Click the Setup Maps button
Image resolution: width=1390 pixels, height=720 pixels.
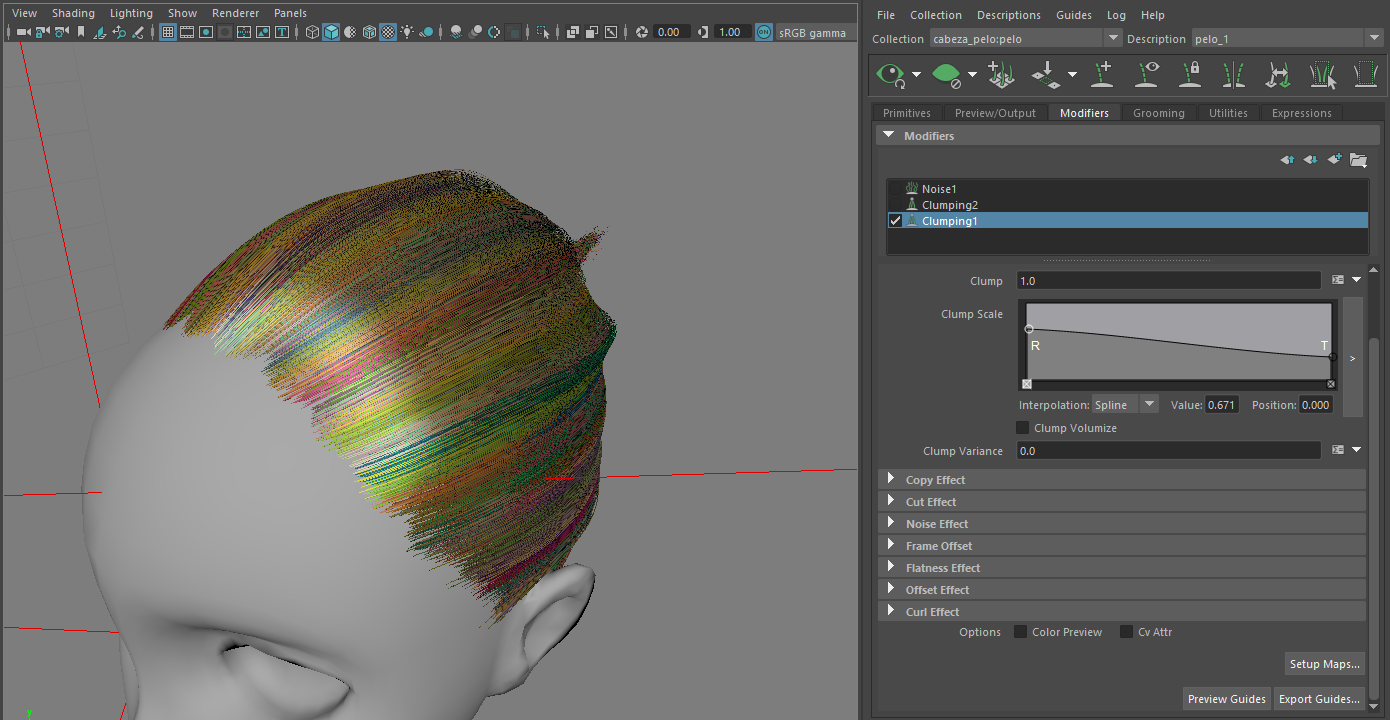click(x=1324, y=663)
